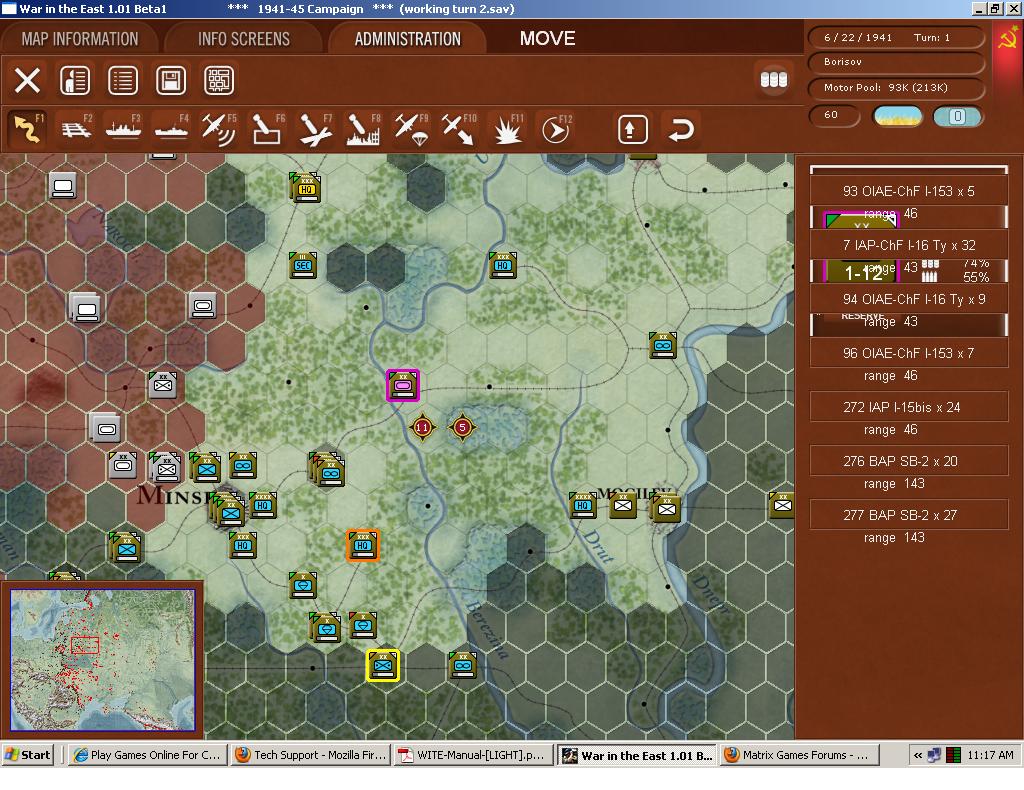The height and width of the screenshot is (790, 1024).
Task: Select the F2 rail move mode
Action: tap(76, 129)
